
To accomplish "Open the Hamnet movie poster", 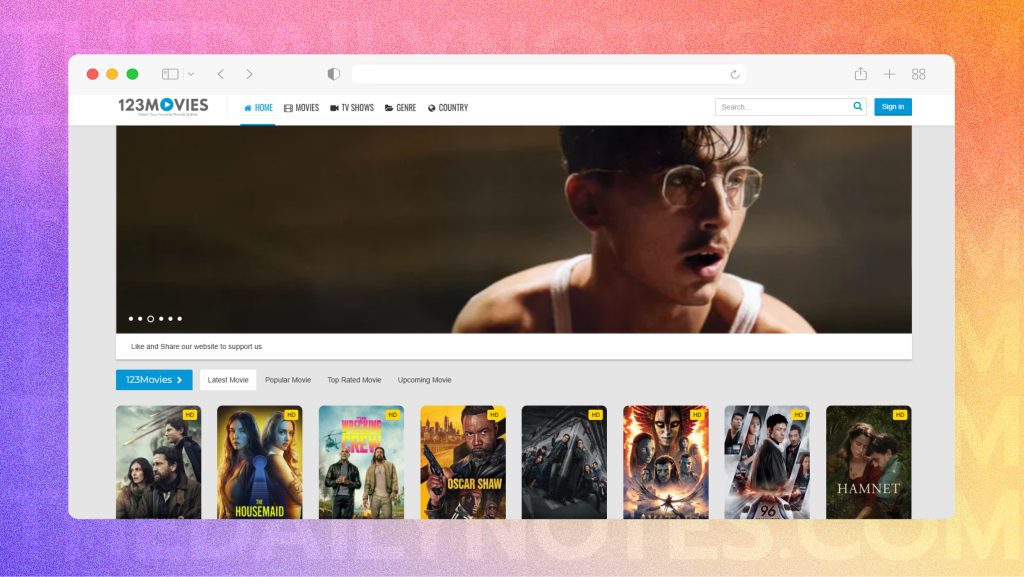I will tap(868, 461).
